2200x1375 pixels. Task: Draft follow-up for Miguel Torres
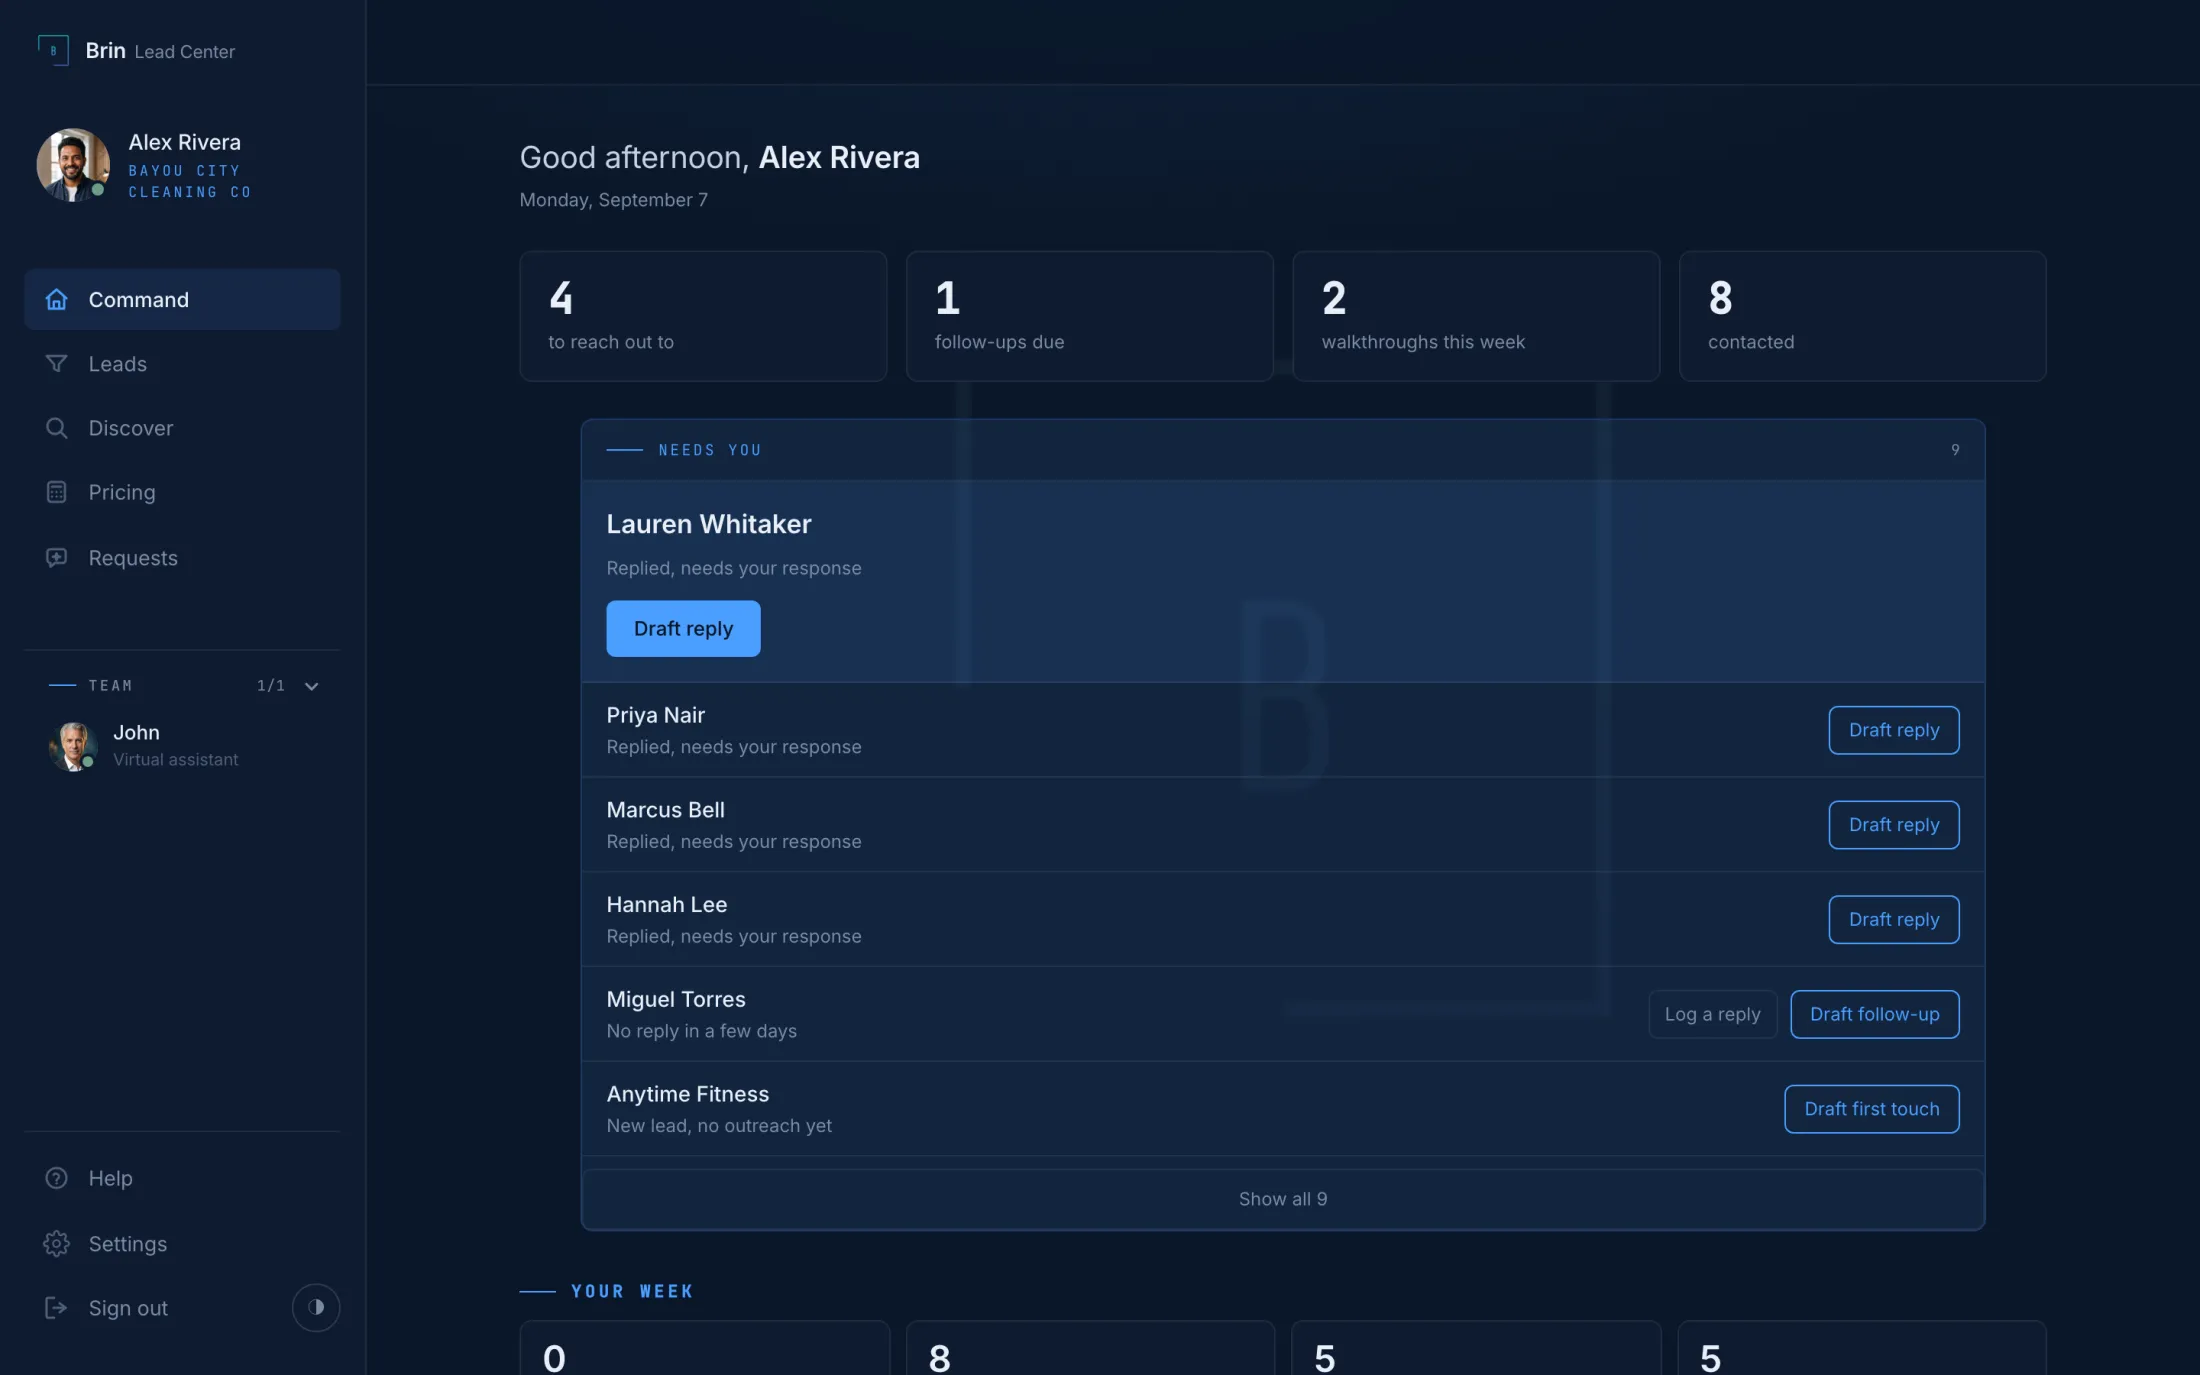pyautogui.click(x=1874, y=1014)
